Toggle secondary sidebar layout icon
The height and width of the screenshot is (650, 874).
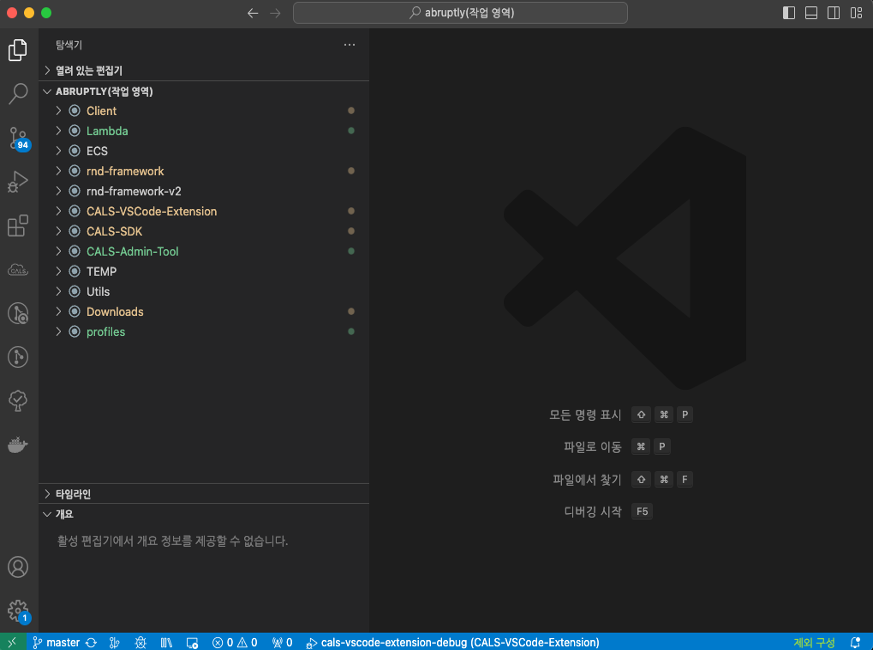coord(833,13)
